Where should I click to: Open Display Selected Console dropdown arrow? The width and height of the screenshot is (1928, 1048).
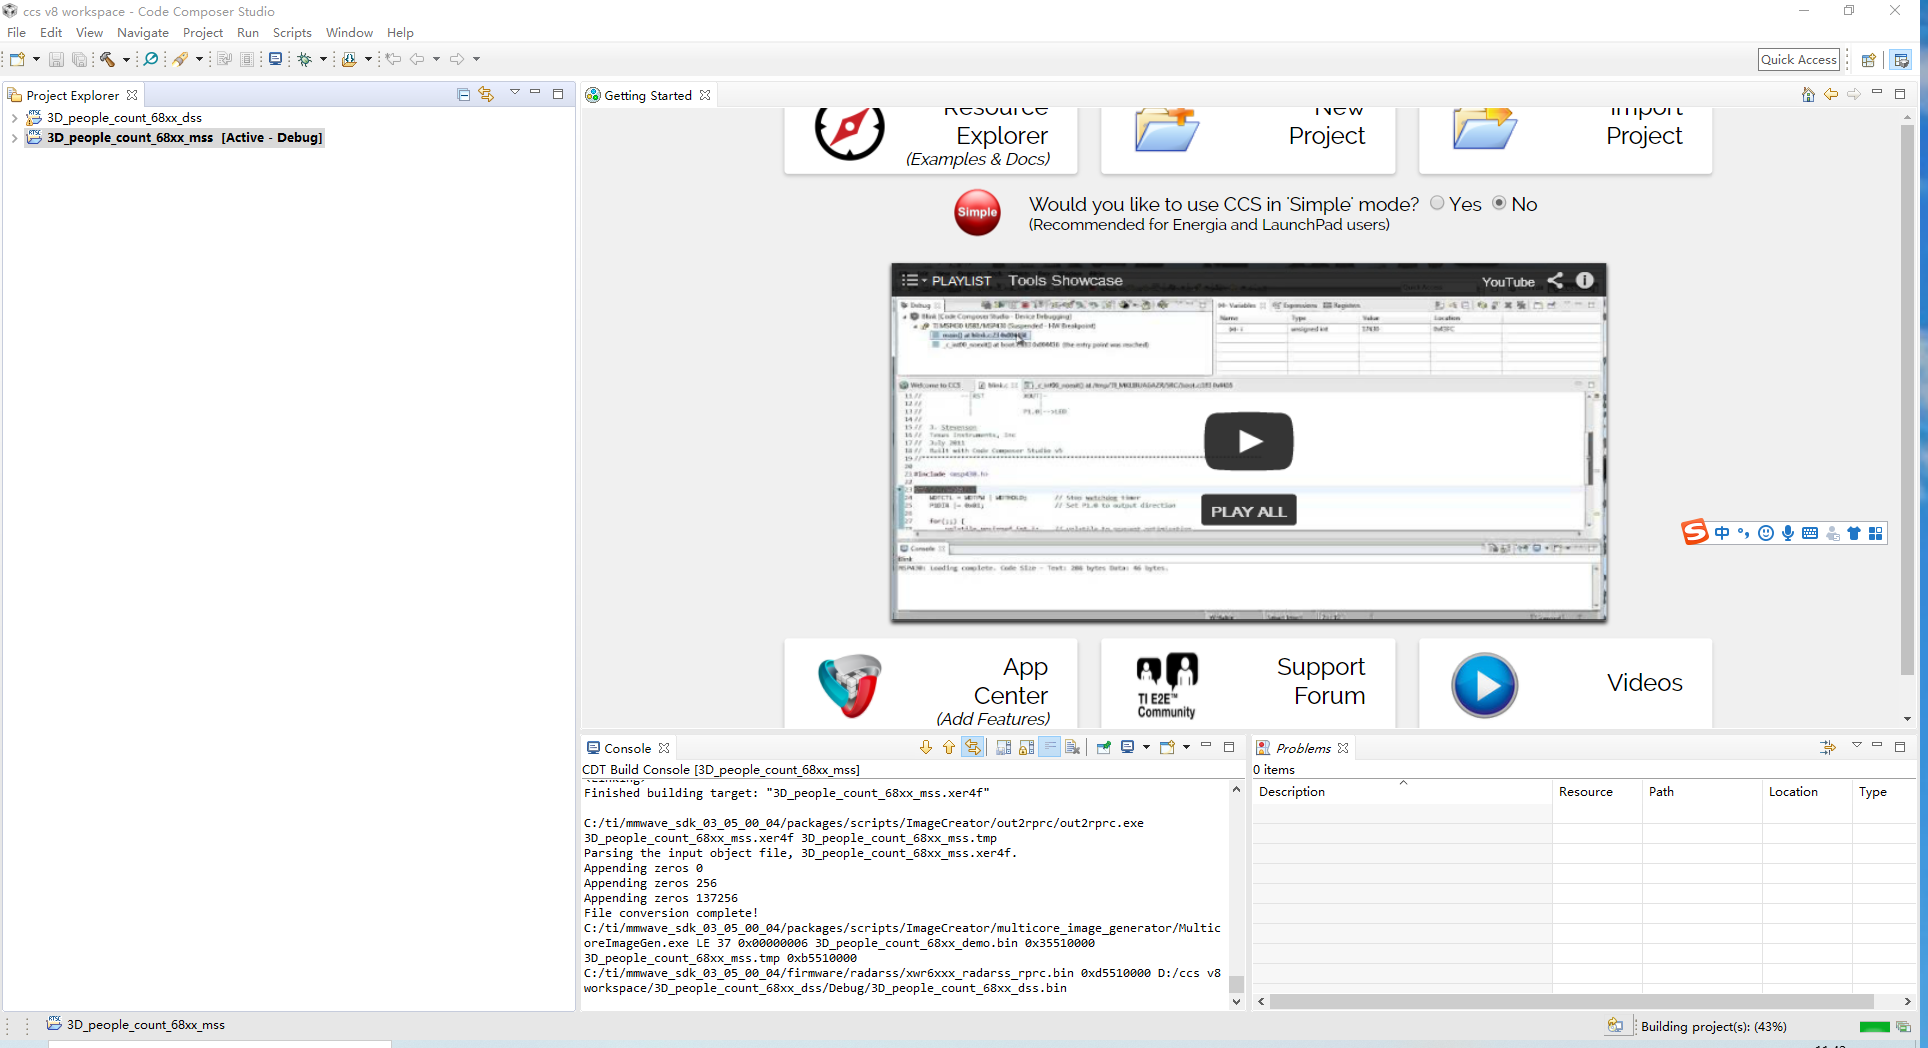tap(1146, 748)
